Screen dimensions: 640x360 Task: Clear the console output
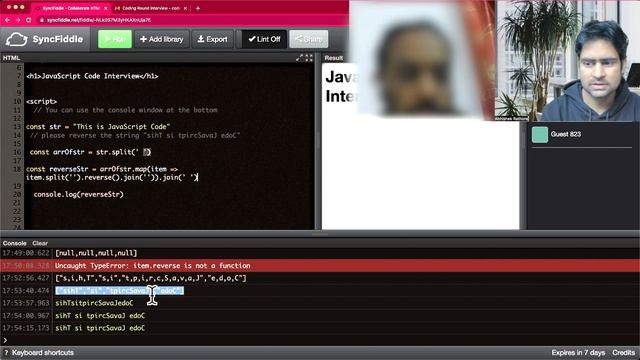coord(40,243)
